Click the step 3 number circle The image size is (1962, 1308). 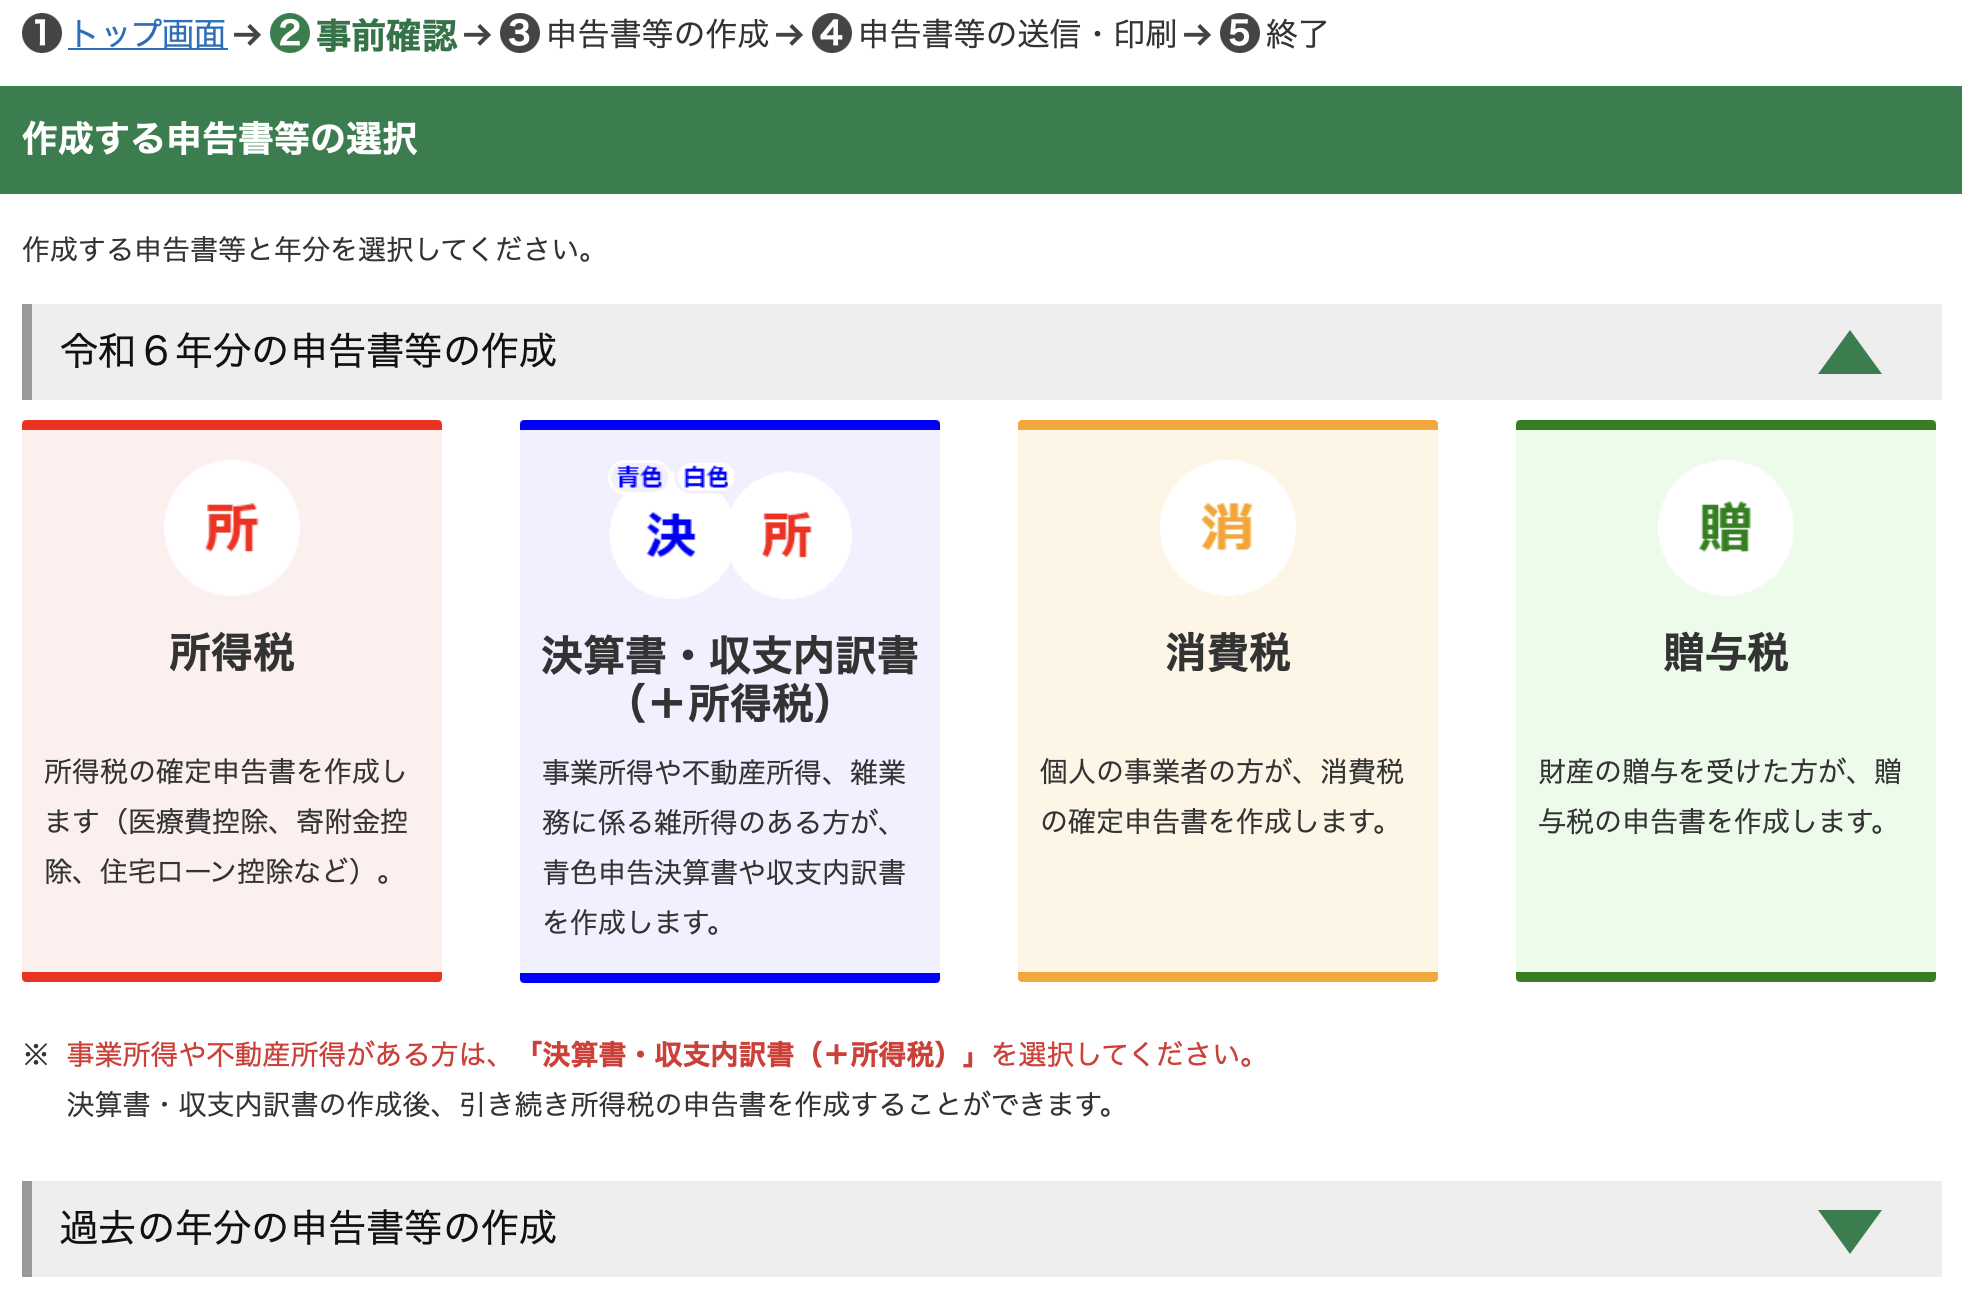click(x=520, y=34)
